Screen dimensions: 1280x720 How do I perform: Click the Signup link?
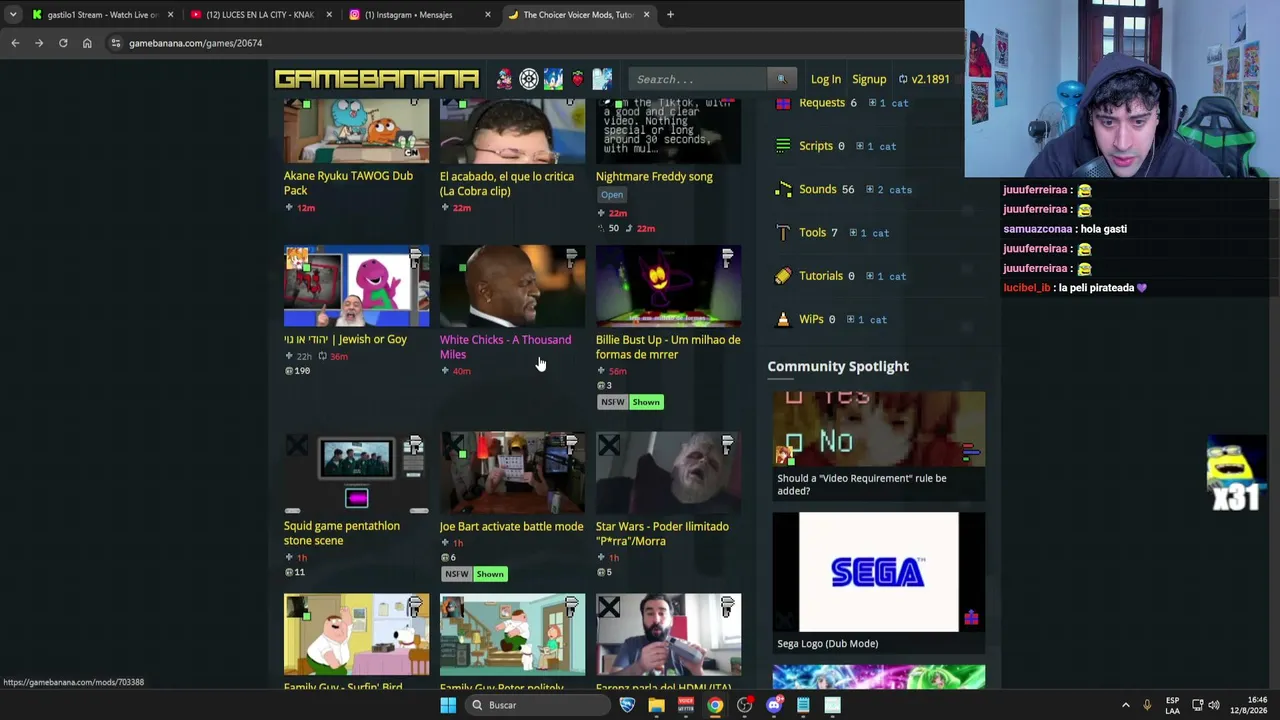[869, 79]
